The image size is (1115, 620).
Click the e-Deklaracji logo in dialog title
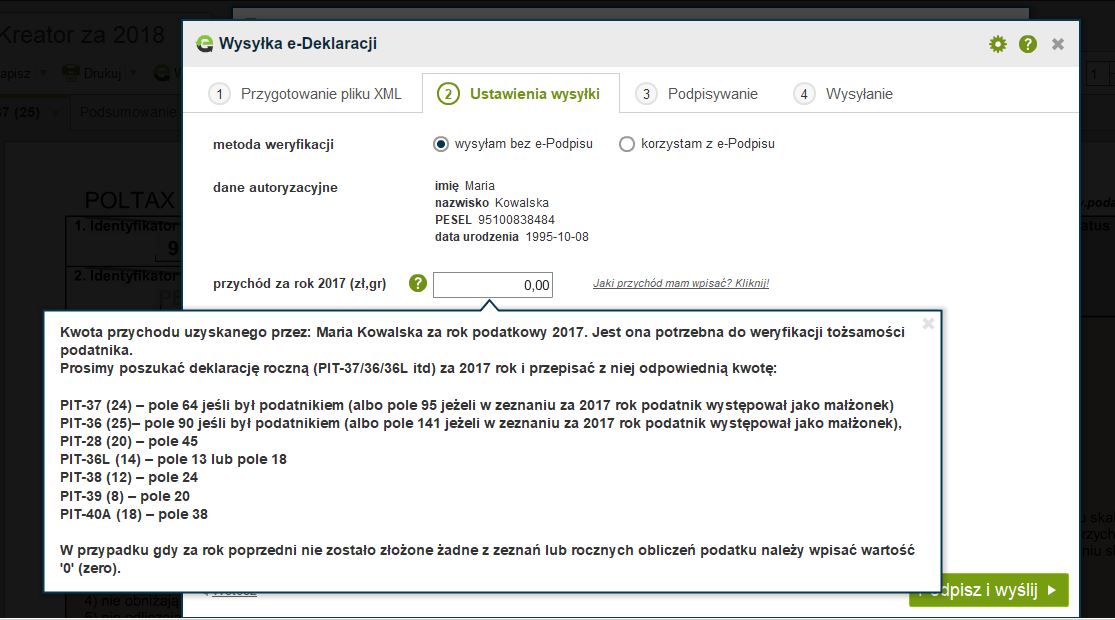(205, 44)
